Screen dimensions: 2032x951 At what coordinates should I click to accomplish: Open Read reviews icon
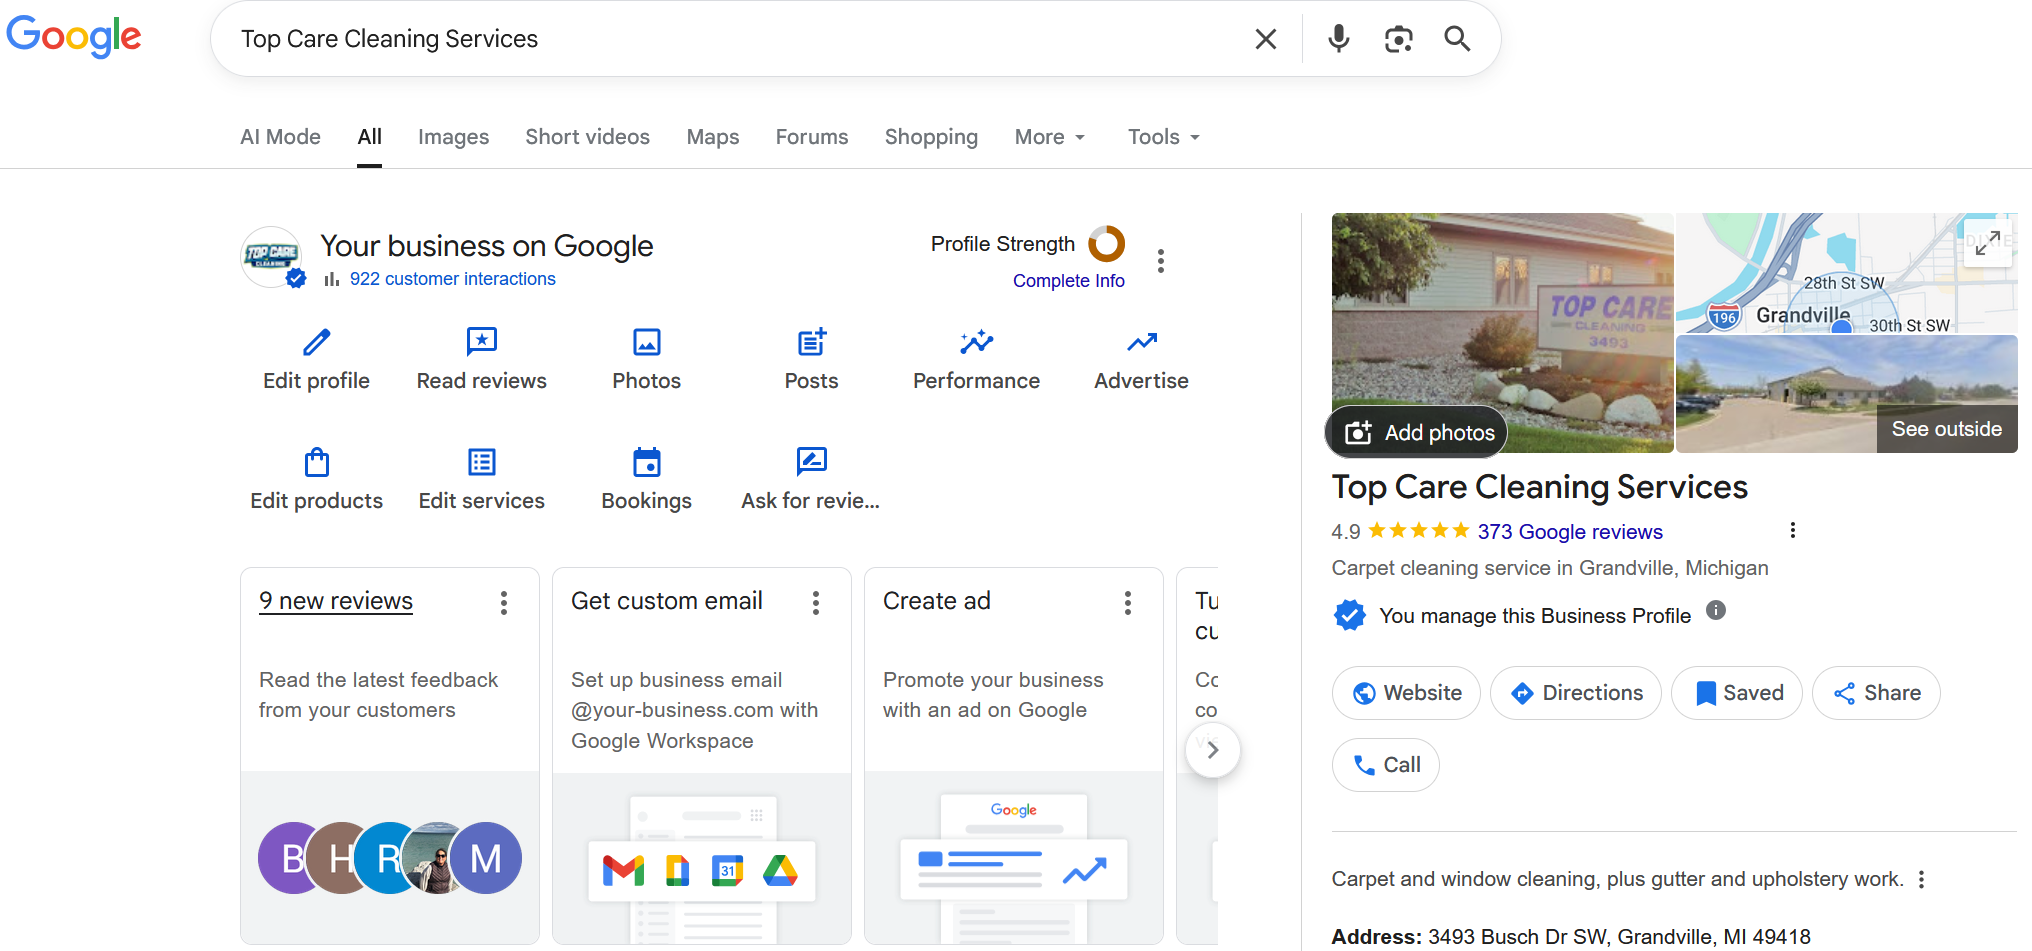[481, 342]
